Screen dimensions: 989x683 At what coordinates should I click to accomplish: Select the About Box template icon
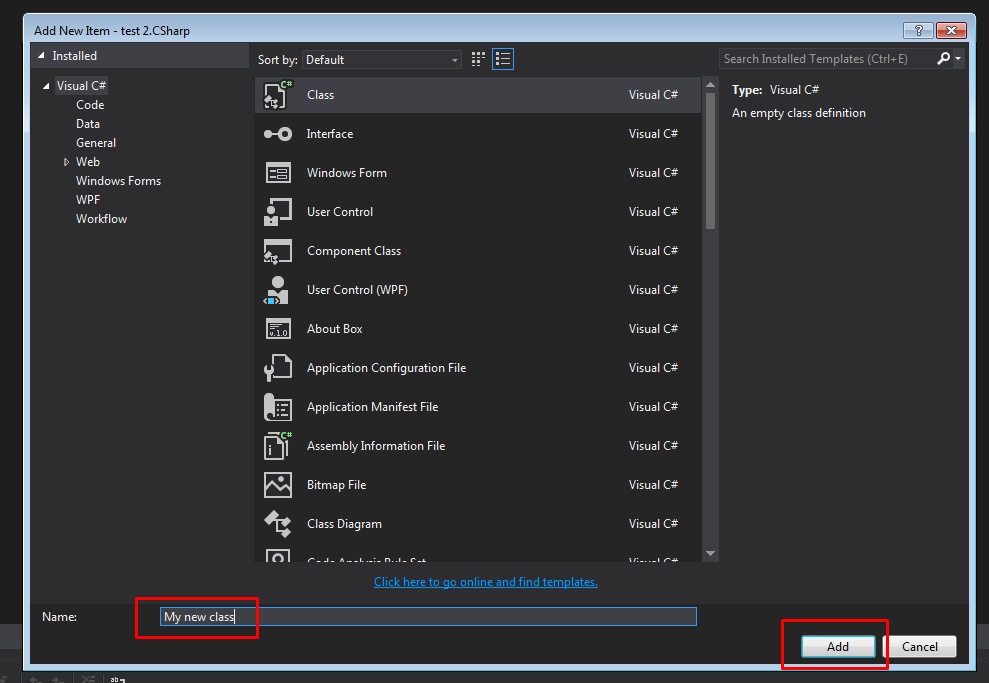[x=278, y=329]
